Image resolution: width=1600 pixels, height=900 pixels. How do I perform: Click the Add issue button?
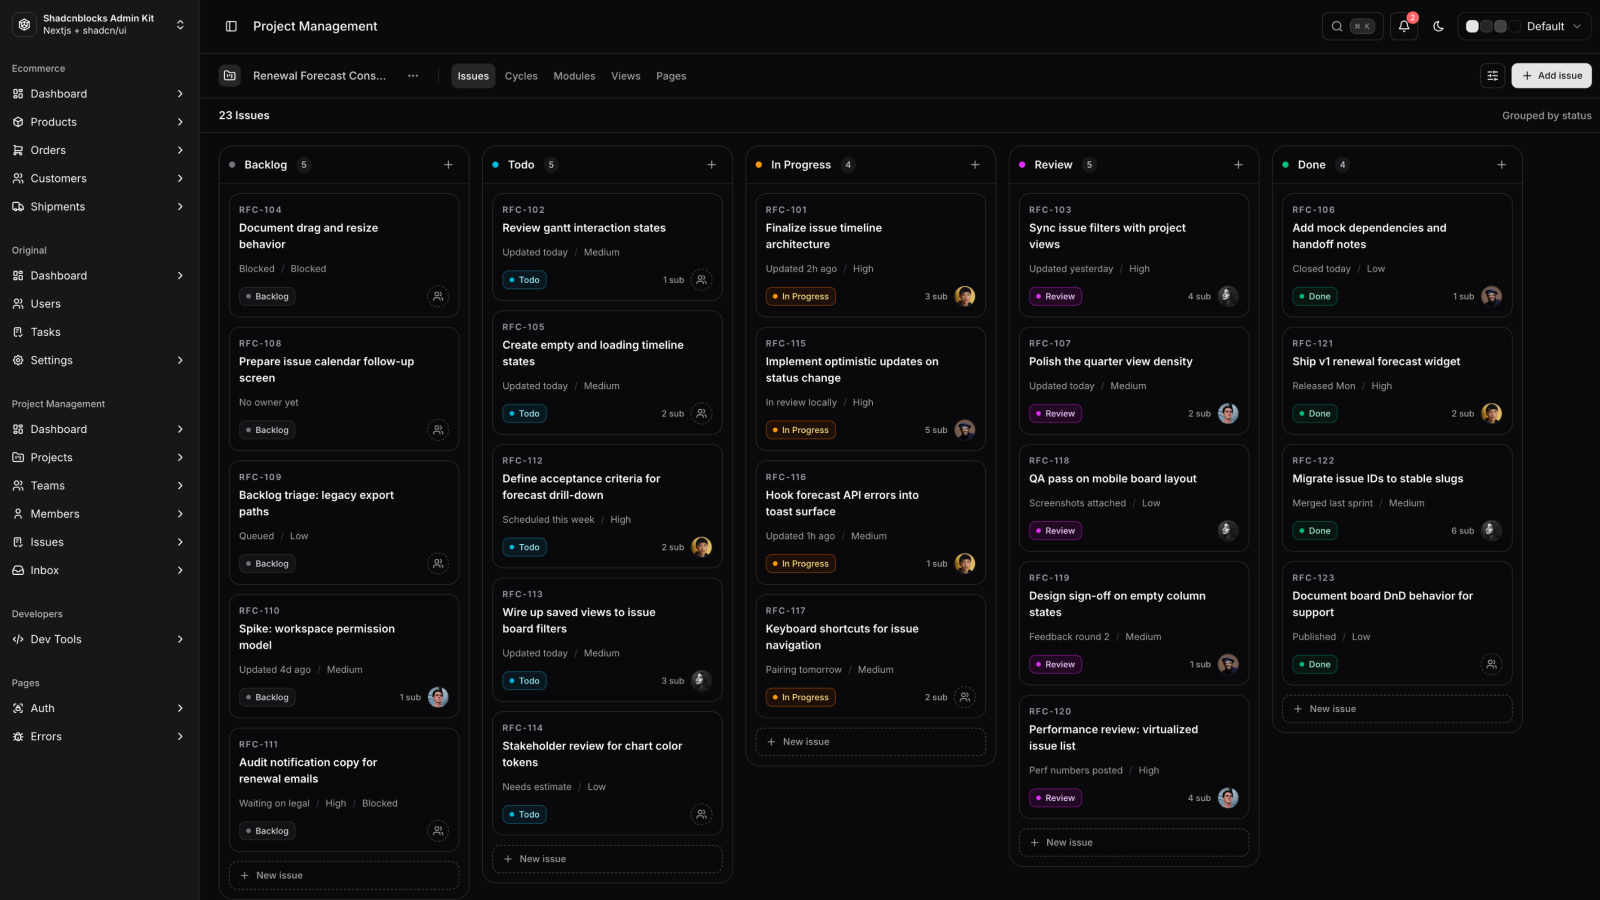1551,76
